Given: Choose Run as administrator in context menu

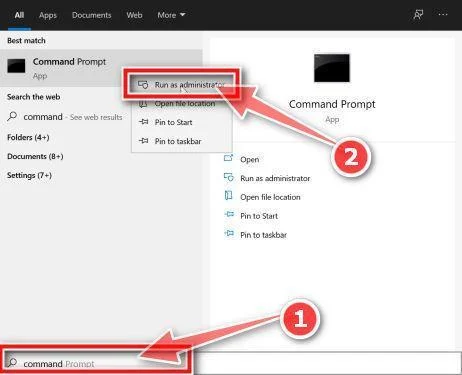Looking at the screenshot, I should 182,85.
